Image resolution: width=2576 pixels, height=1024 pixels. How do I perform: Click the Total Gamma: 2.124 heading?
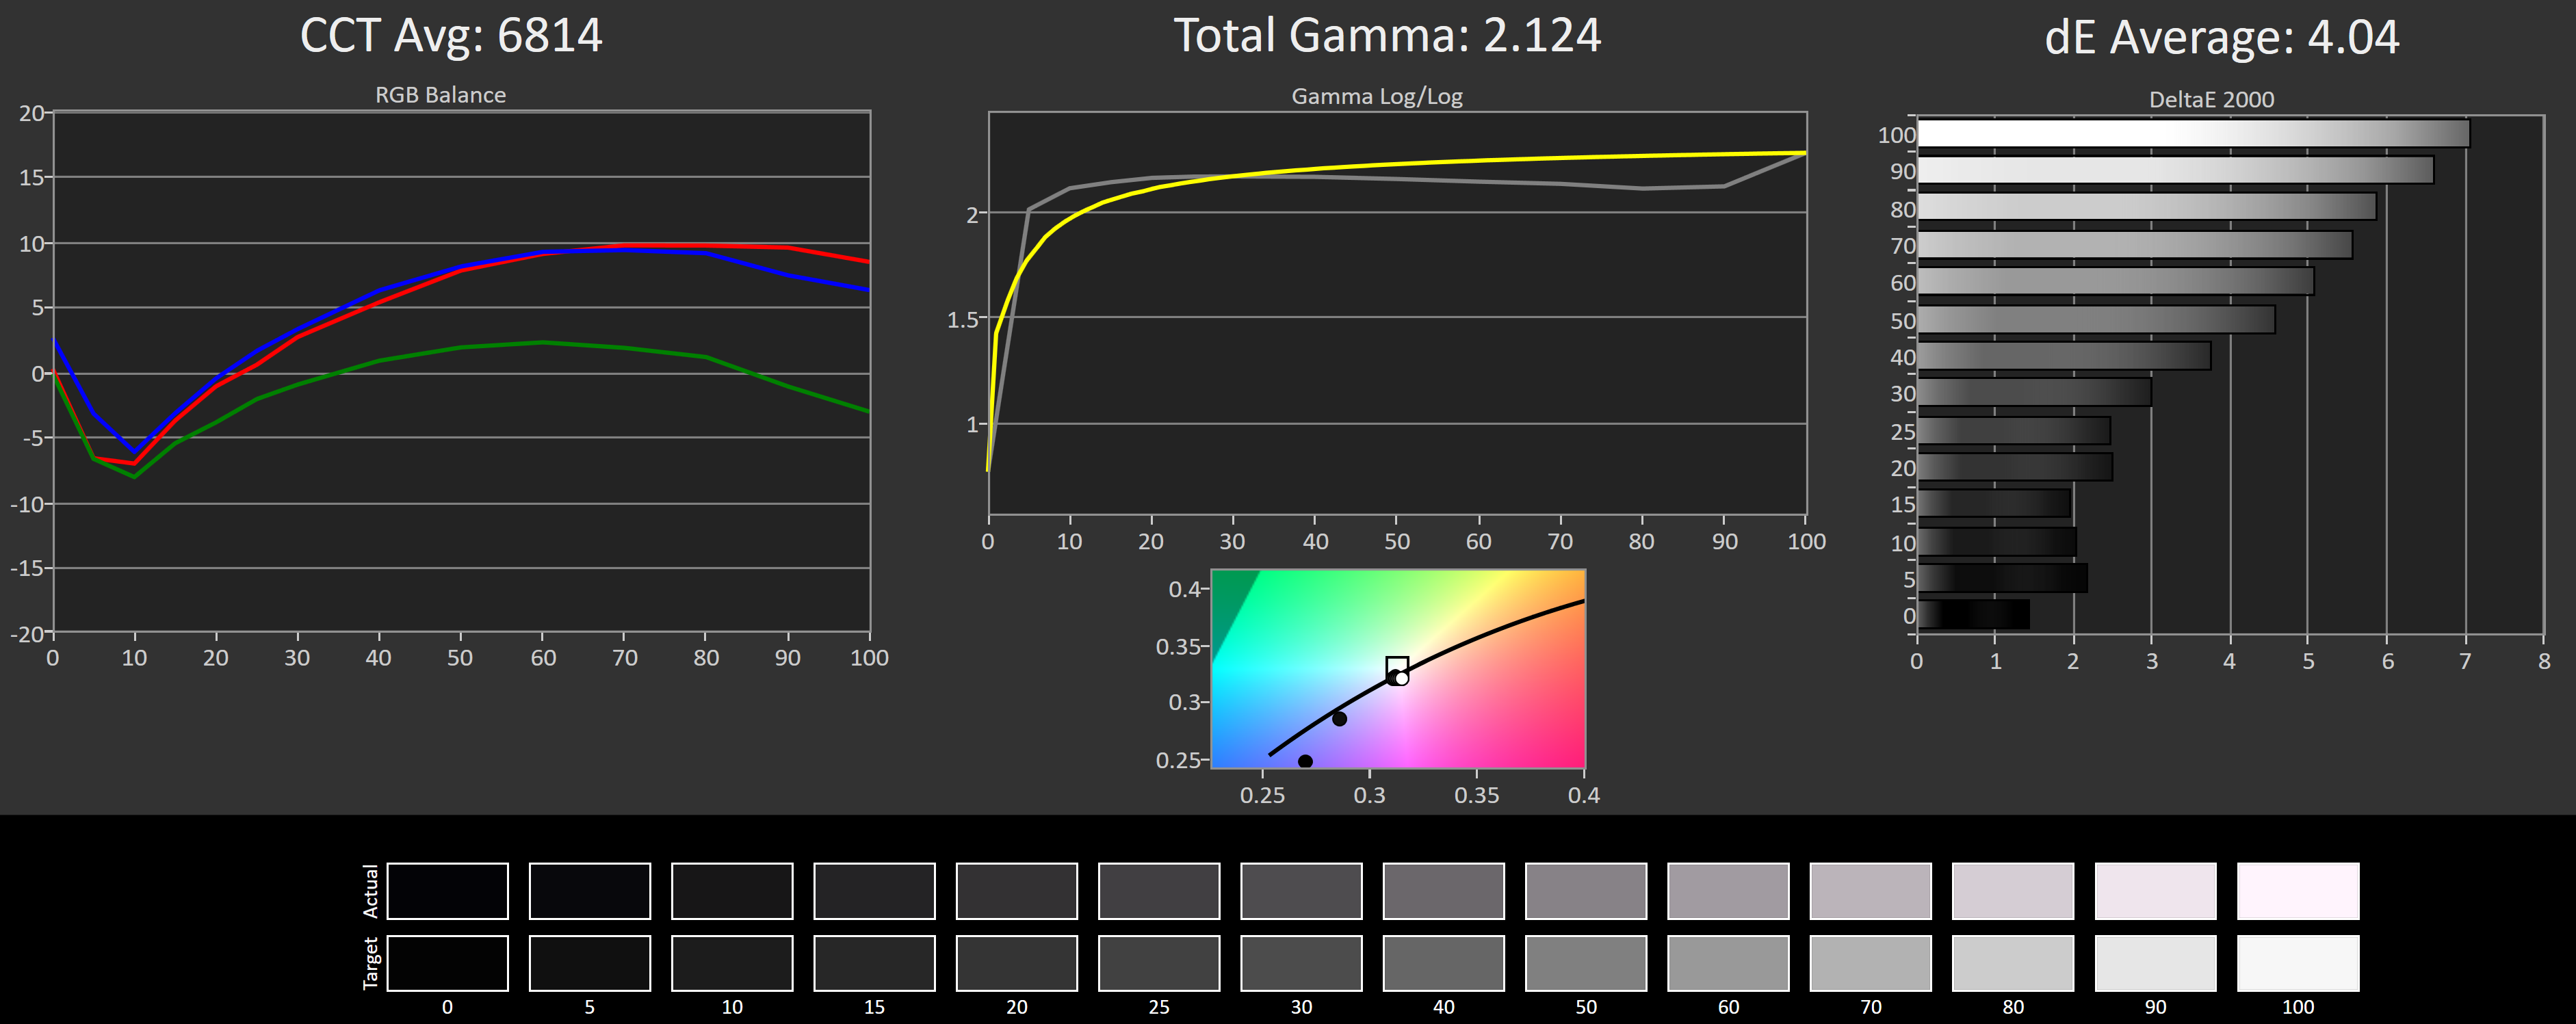tap(1386, 36)
